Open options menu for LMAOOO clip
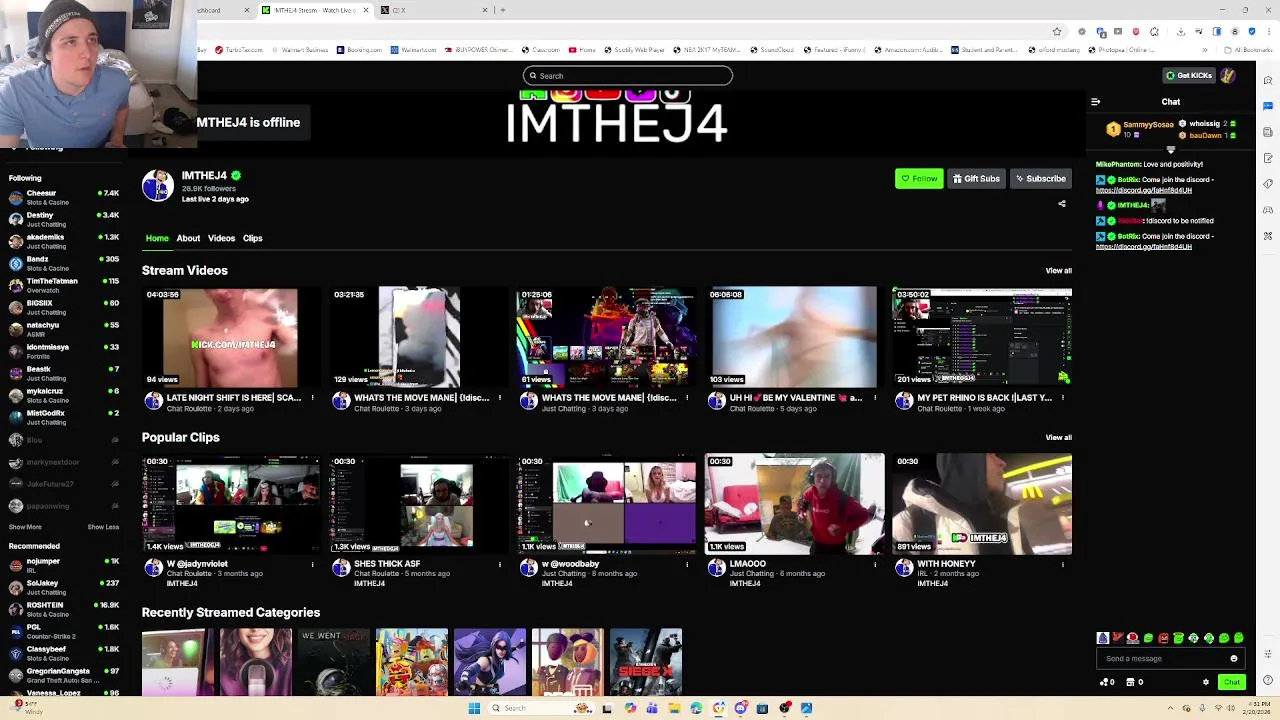Screen dimensions: 1280x720 click(875, 564)
